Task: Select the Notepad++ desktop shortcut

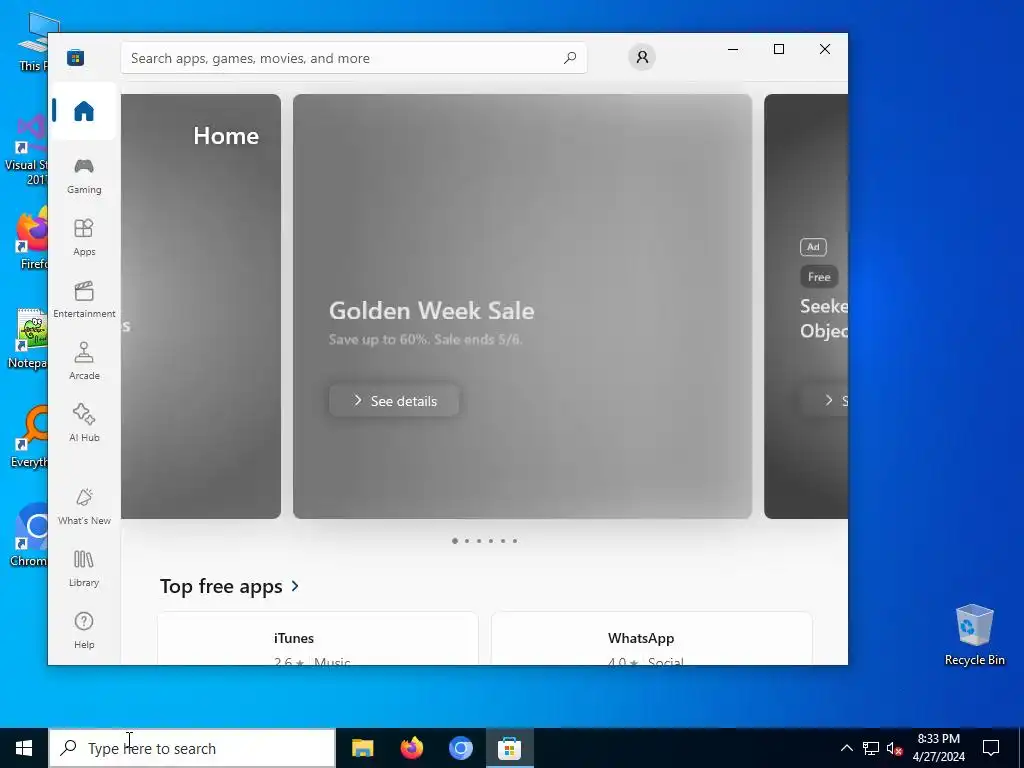Action: 27,339
